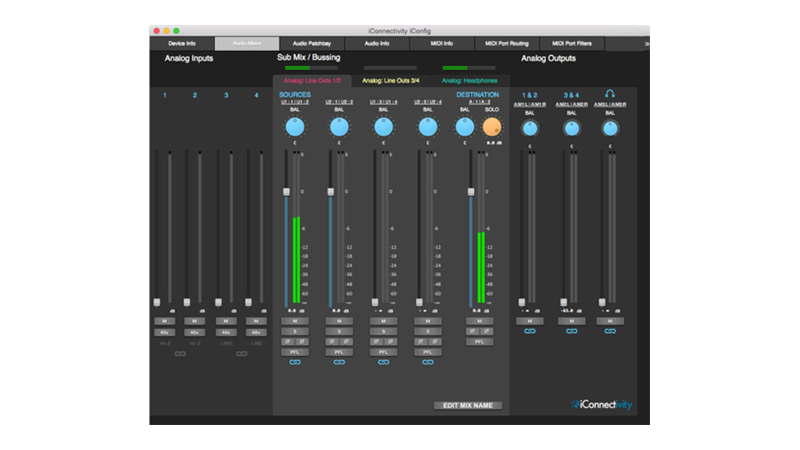Viewport: 800px width, 450px height.
Task: Mute the destination channel
Action: tap(480, 321)
